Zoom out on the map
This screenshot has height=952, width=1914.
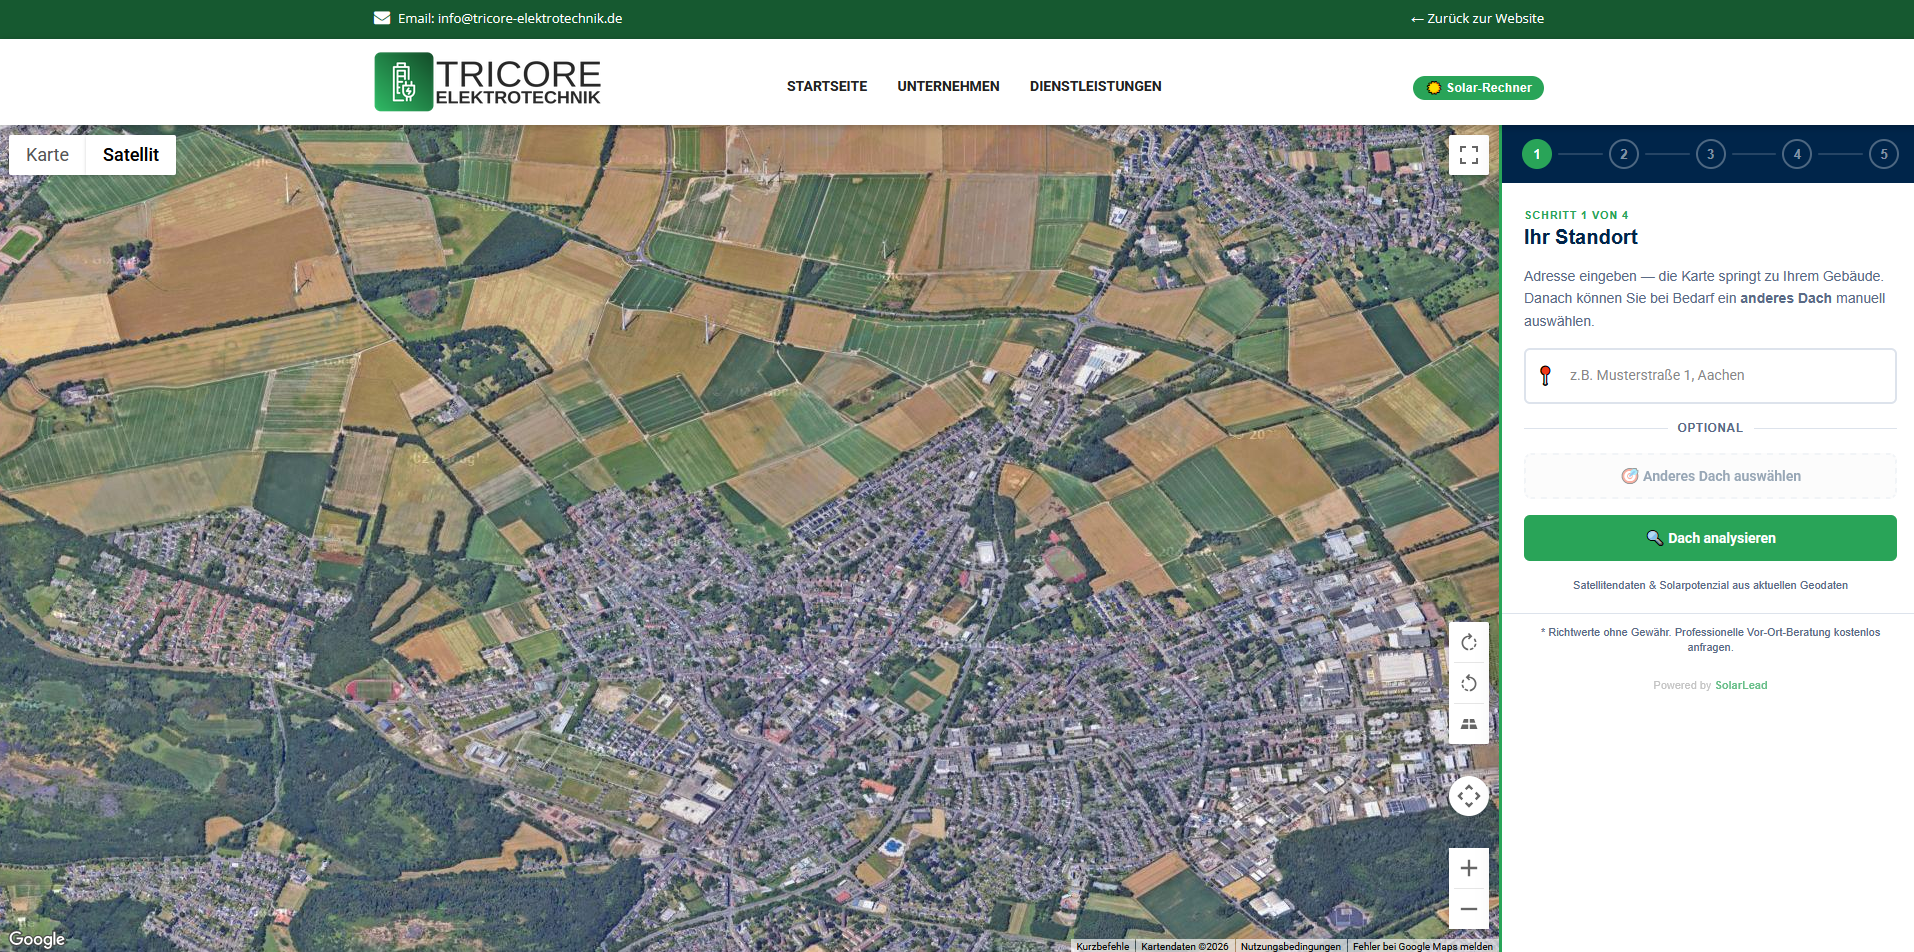point(1468,909)
